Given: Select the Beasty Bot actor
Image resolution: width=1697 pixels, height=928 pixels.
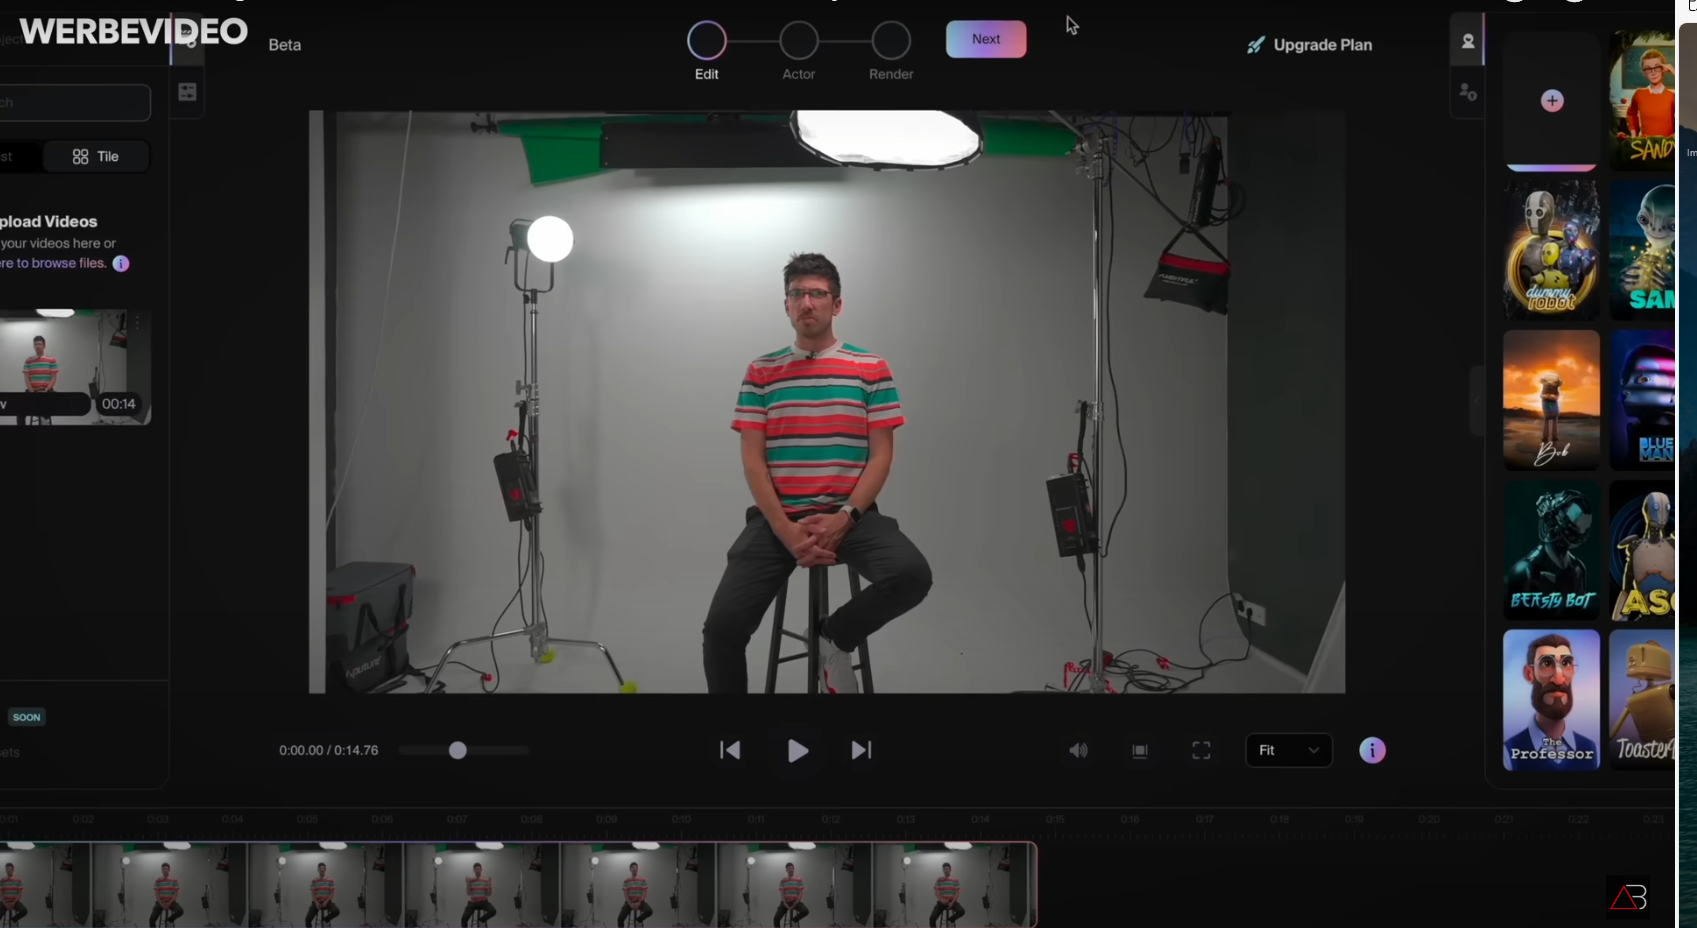Looking at the screenshot, I should coord(1551,550).
